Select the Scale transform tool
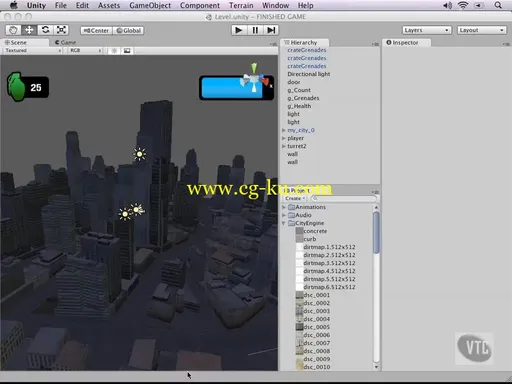Viewport: 512px width, 384px height. point(61,30)
